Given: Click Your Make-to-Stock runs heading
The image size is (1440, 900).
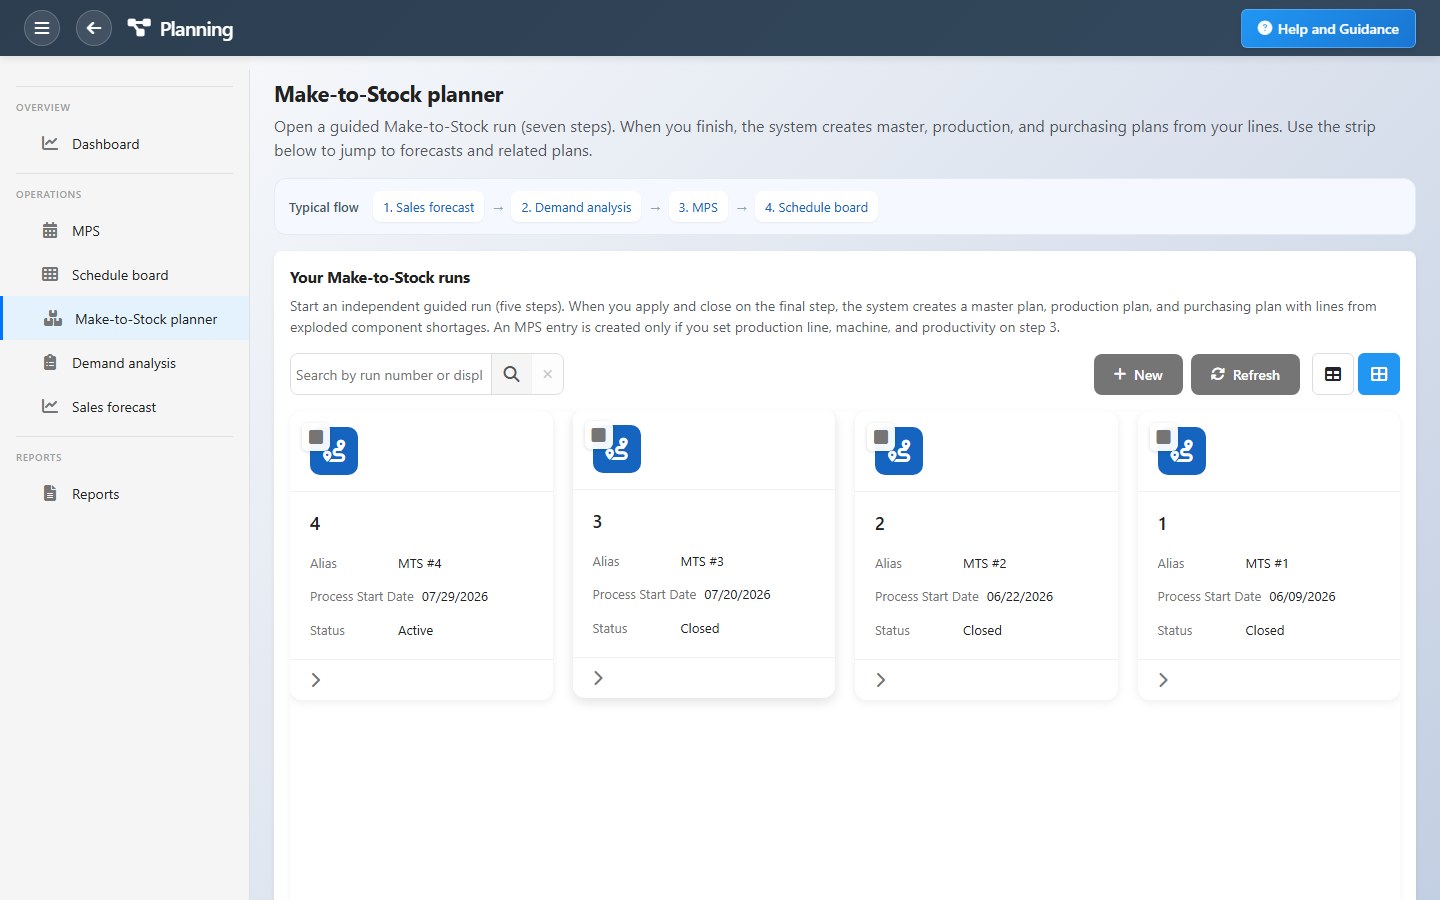Looking at the screenshot, I should (380, 277).
